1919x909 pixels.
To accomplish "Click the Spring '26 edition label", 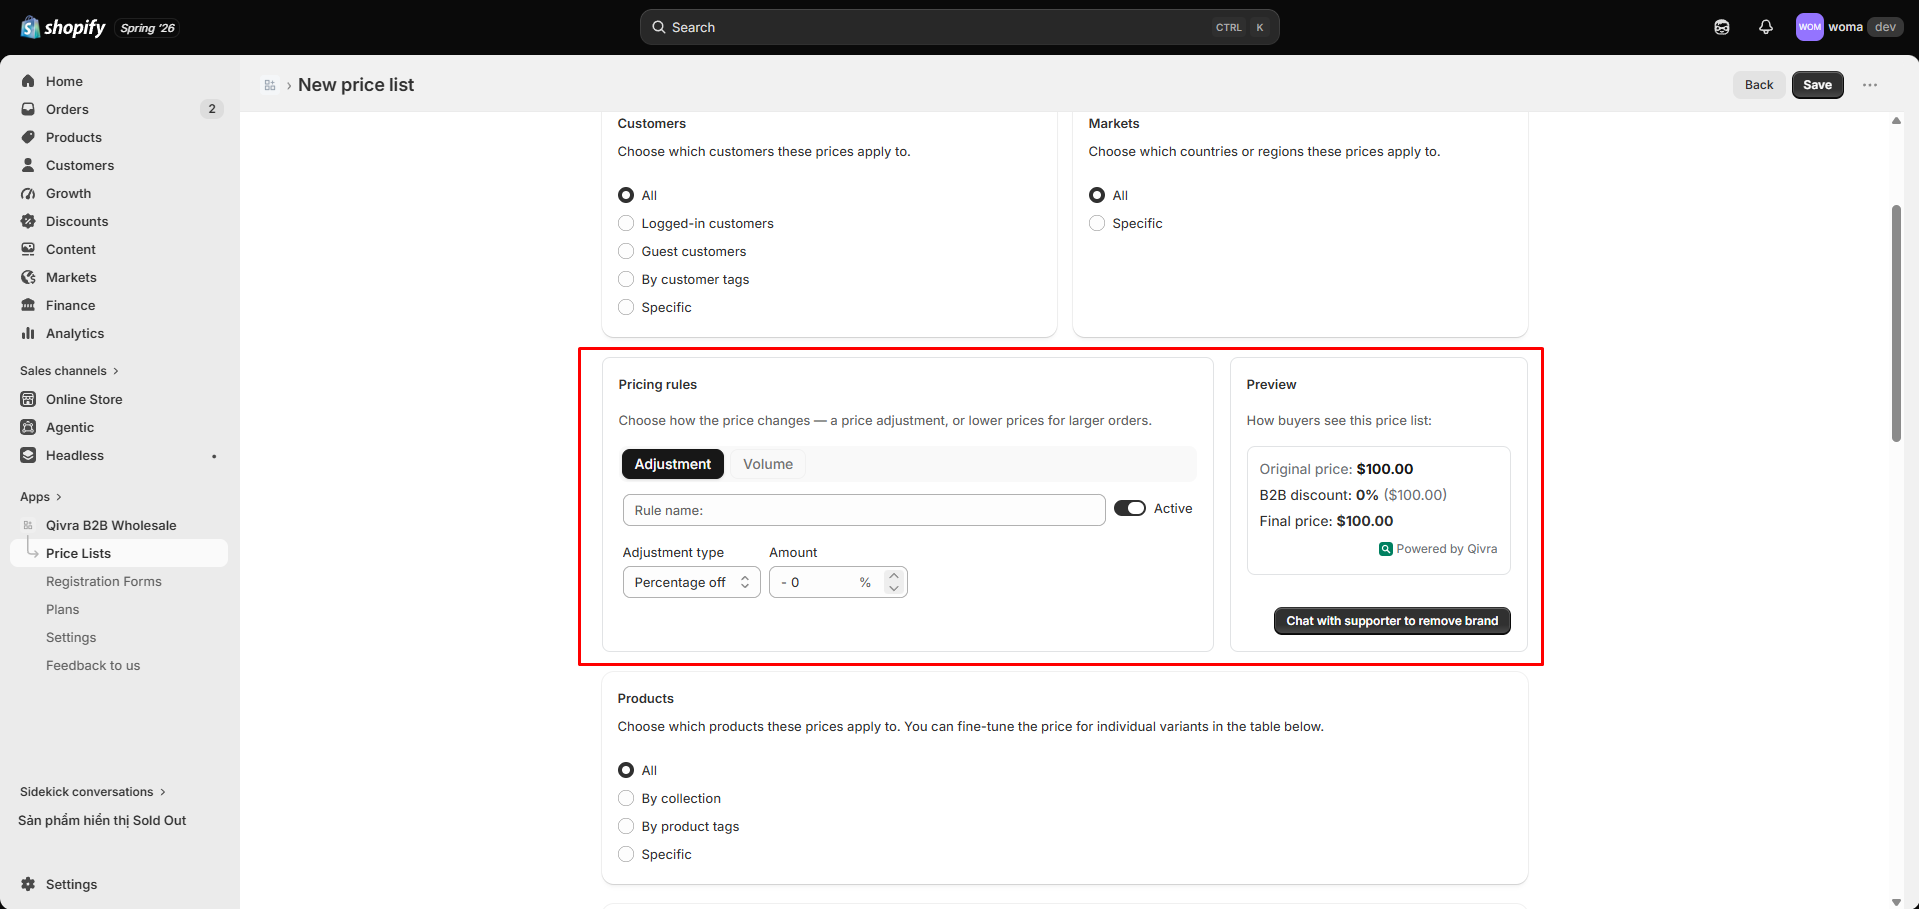I will pyautogui.click(x=148, y=28).
